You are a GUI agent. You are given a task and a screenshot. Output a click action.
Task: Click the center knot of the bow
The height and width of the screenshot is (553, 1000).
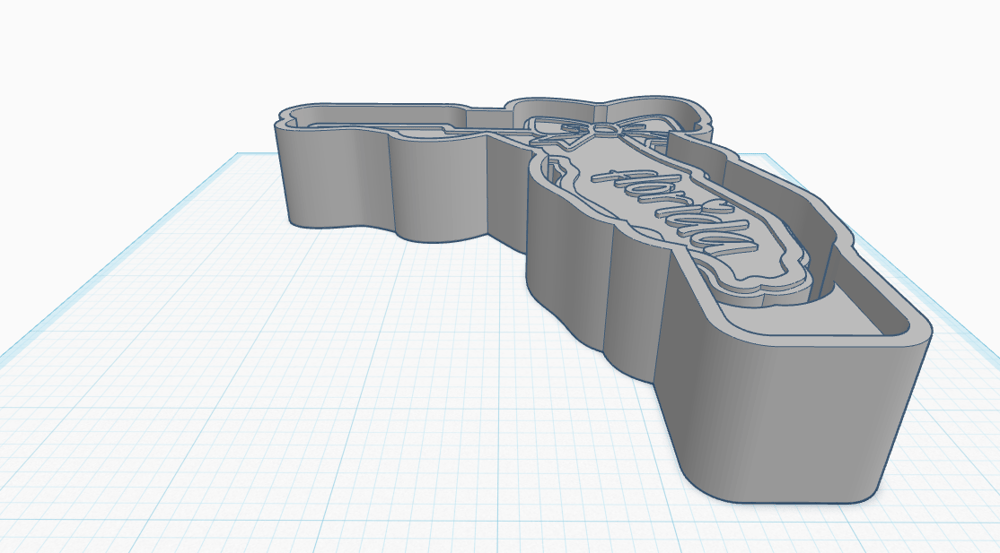coord(603,130)
